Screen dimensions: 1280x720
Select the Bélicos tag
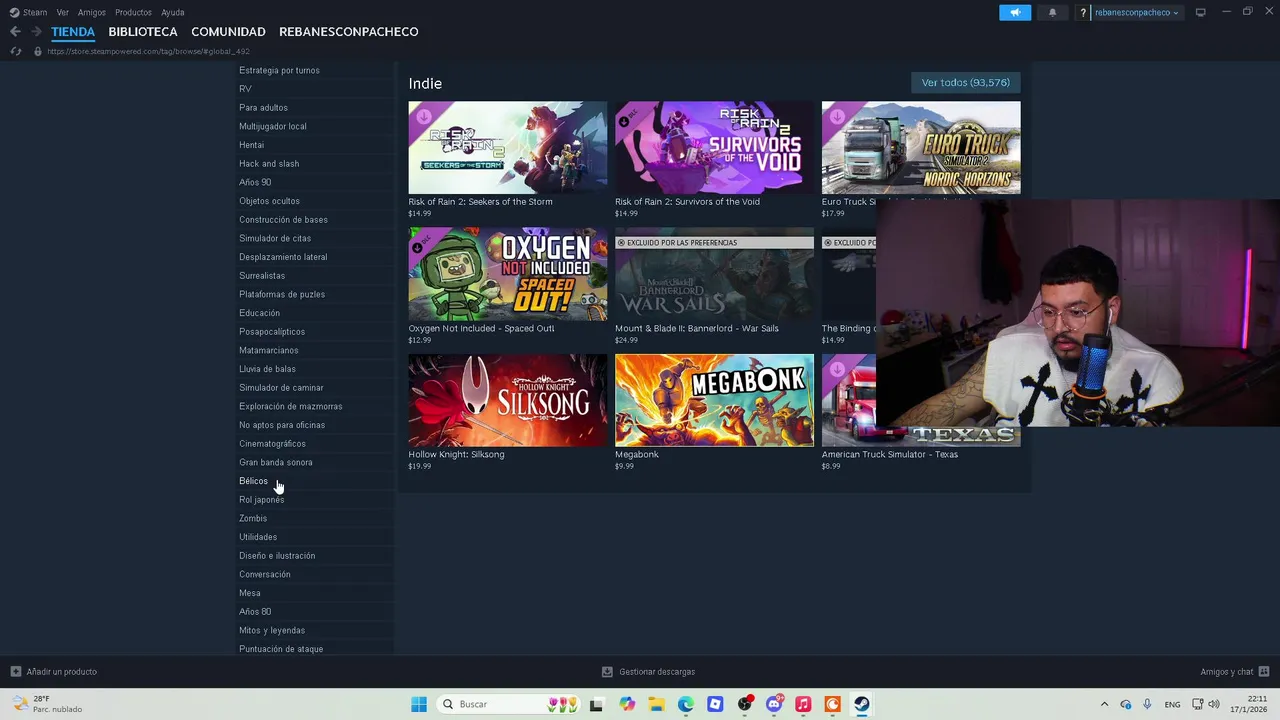point(253,481)
